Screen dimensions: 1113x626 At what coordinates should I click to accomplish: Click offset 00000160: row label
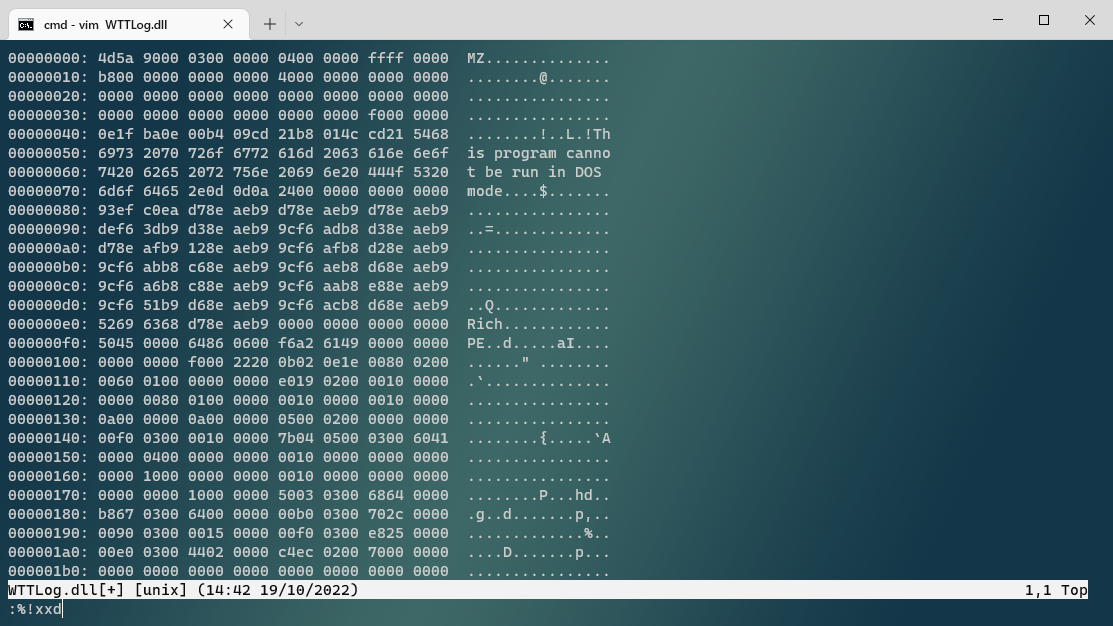pyautogui.click(x=48, y=476)
